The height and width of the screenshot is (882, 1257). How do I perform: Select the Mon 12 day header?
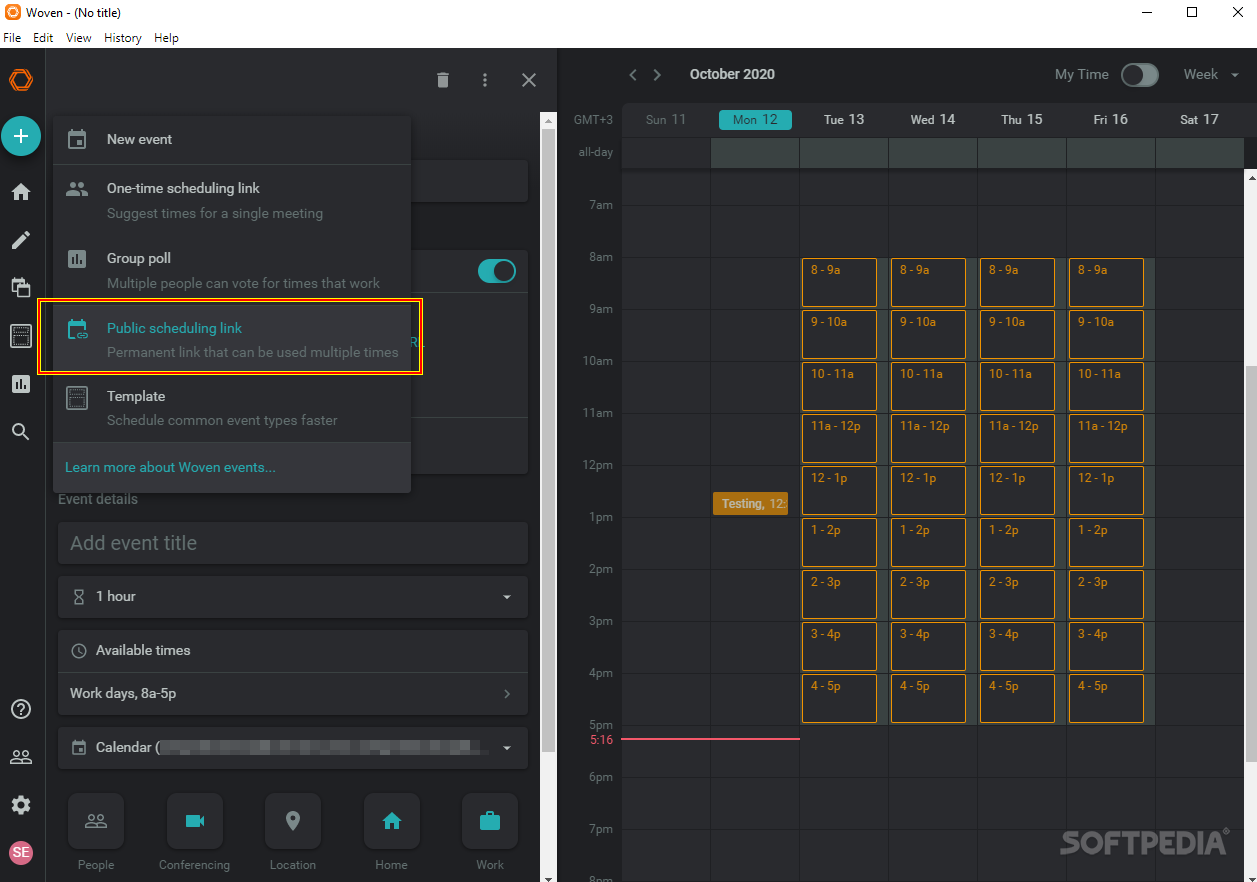pyautogui.click(x=755, y=120)
